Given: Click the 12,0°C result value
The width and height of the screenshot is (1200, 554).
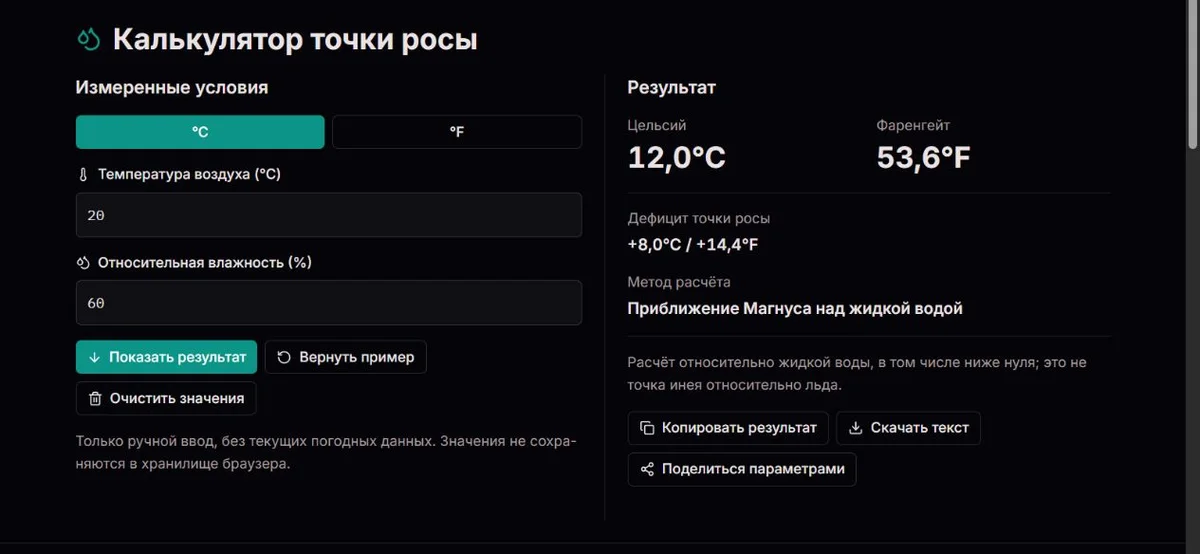Looking at the screenshot, I should tap(677, 157).
